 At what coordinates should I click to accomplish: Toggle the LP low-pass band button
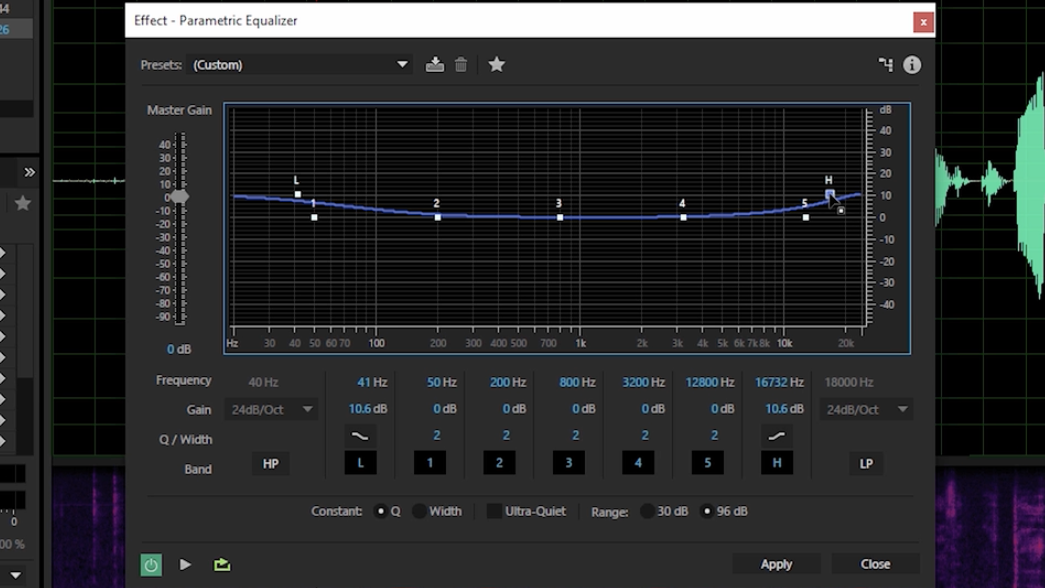pyautogui.click(x=866, y=464)
